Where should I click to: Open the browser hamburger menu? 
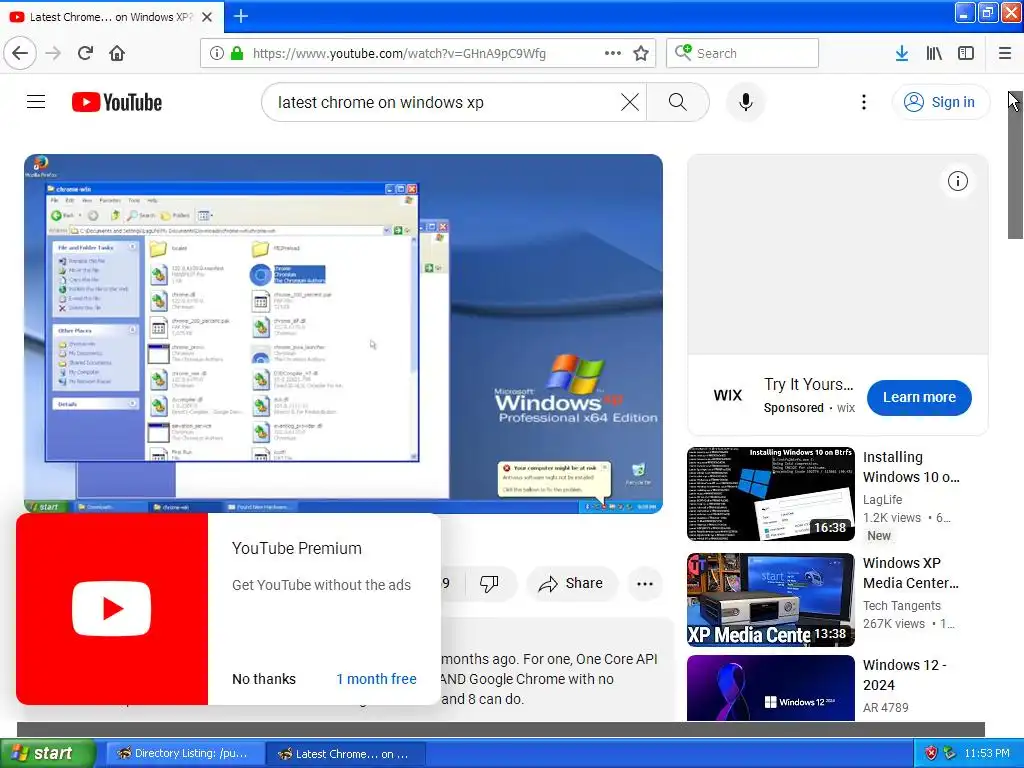point(1005,53)
